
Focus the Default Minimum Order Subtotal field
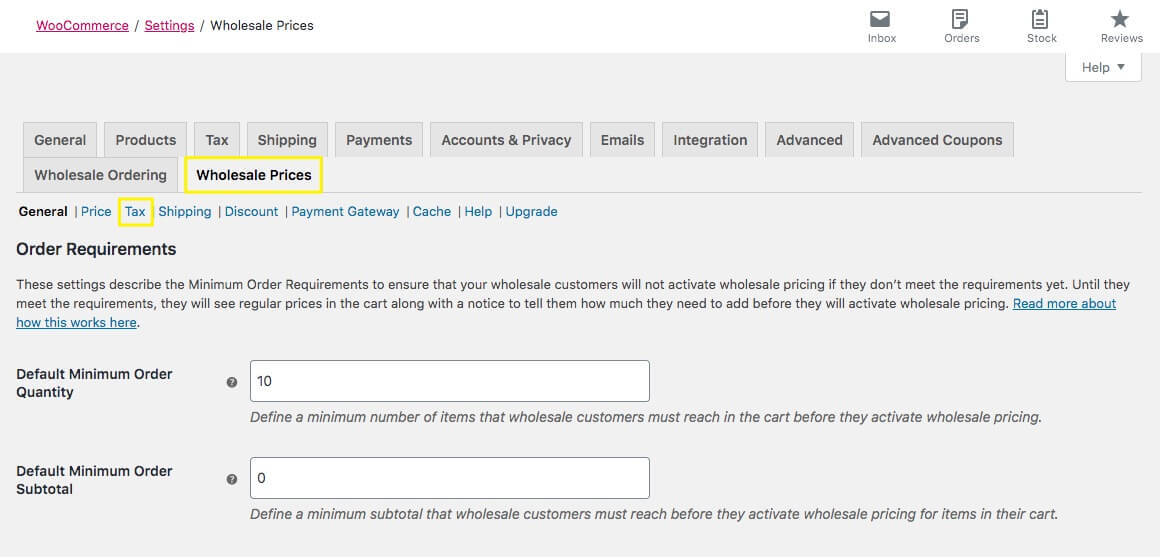click(449, 478)
